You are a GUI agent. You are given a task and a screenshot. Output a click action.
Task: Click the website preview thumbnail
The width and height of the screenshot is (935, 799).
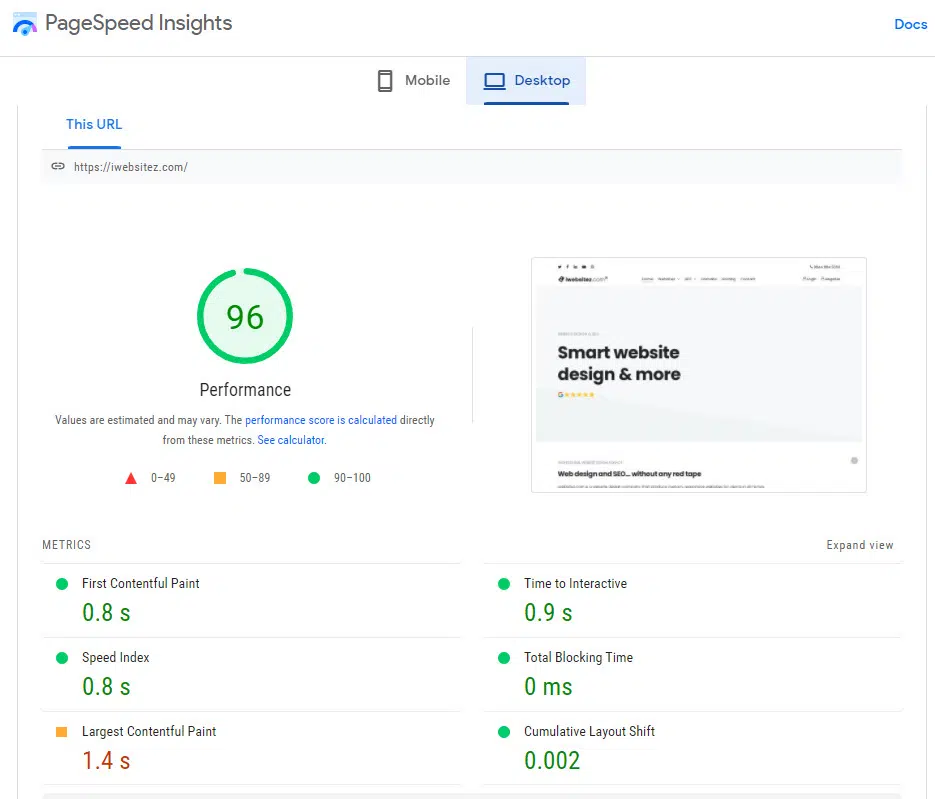pyautogui.click(x=697, y=374)
